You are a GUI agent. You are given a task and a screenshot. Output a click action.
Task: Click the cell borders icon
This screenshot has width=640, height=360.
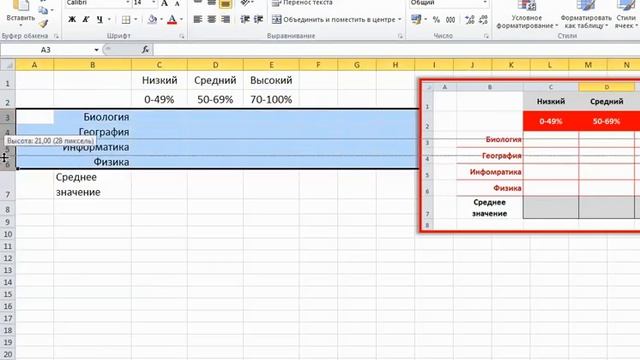click(126, 19)
